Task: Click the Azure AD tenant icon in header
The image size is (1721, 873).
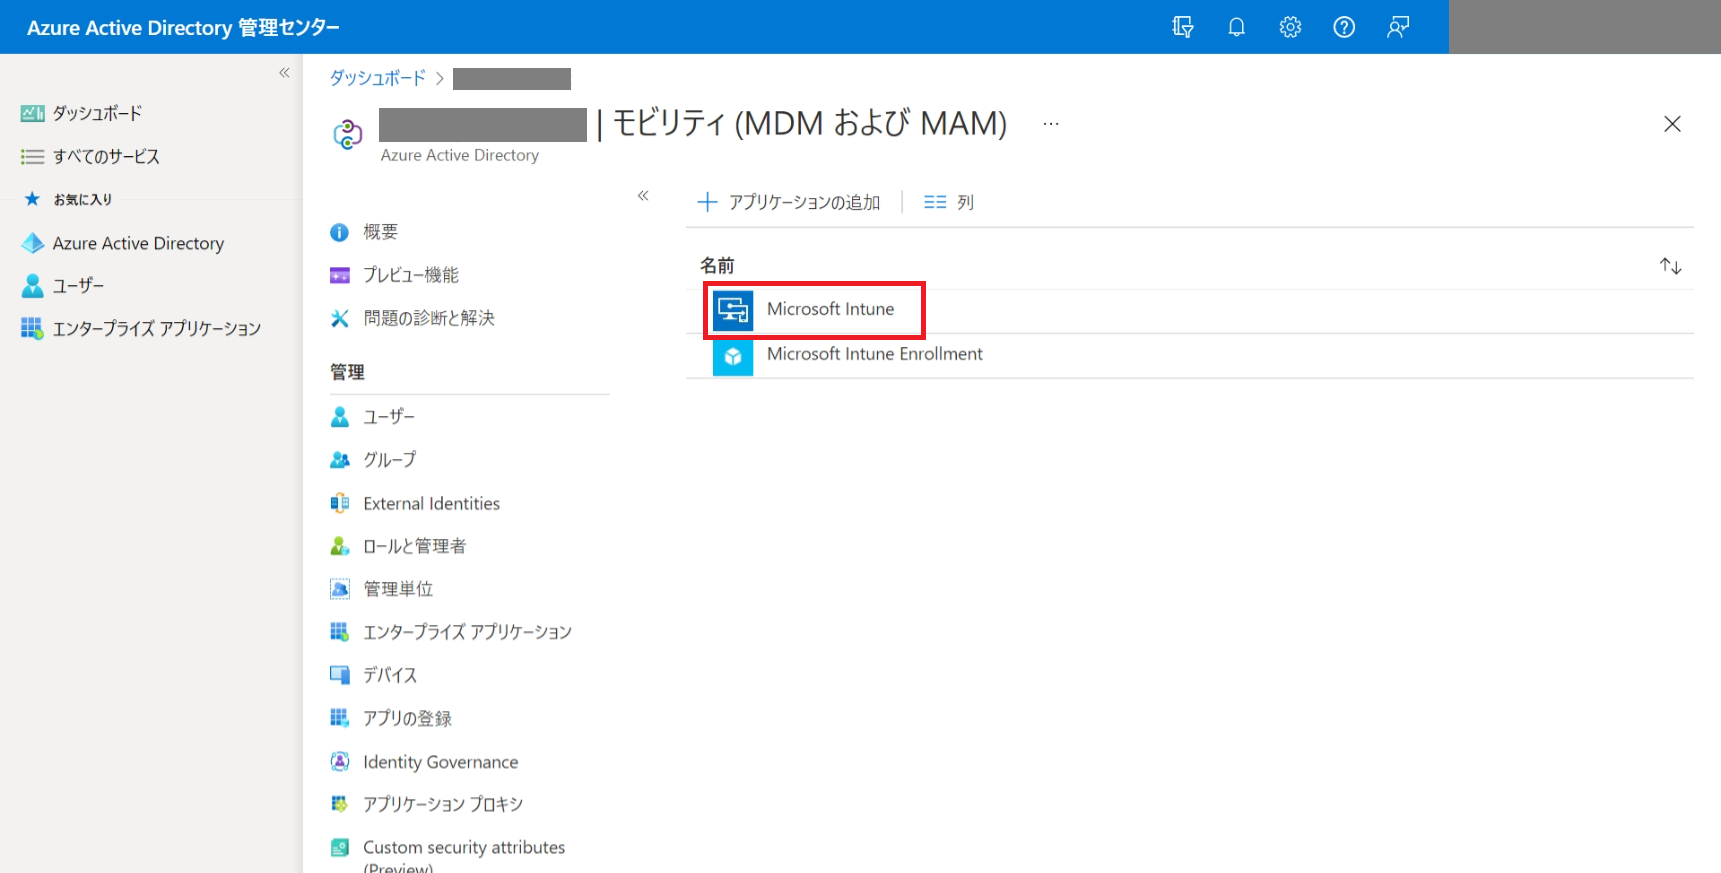Action: [348, 133]
